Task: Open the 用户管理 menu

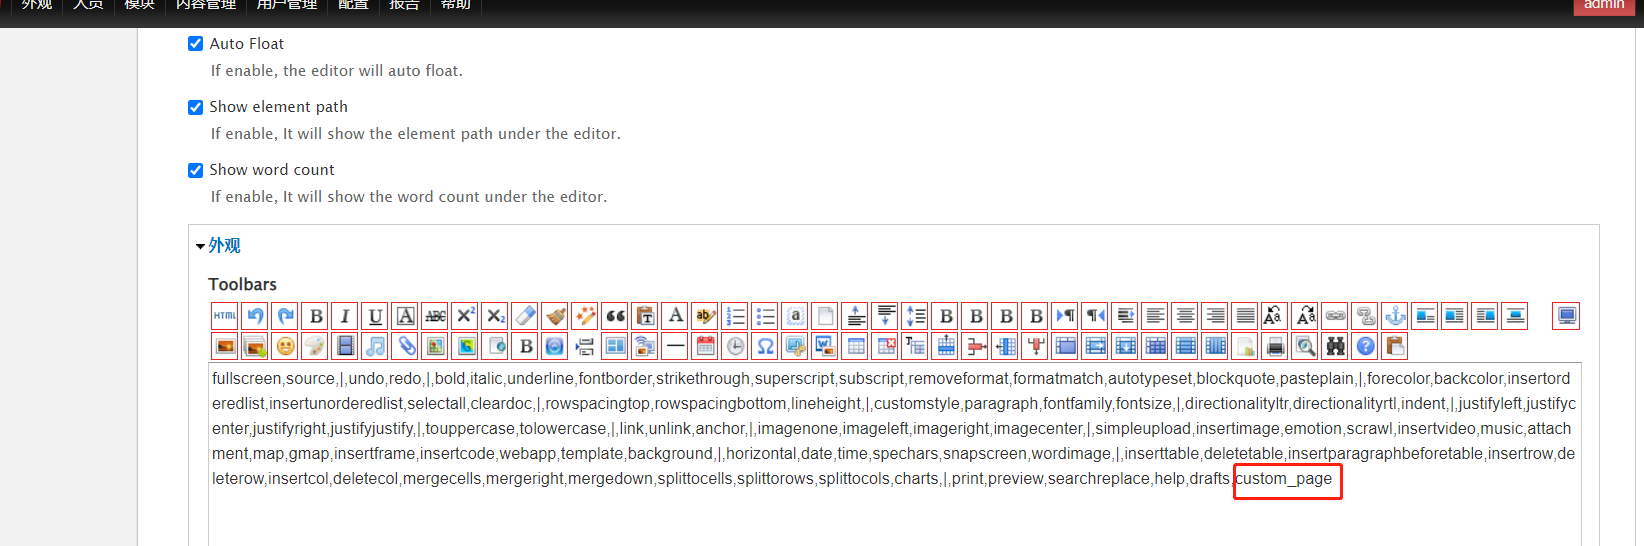Action: pyautogui.click(x=286, y=5)
